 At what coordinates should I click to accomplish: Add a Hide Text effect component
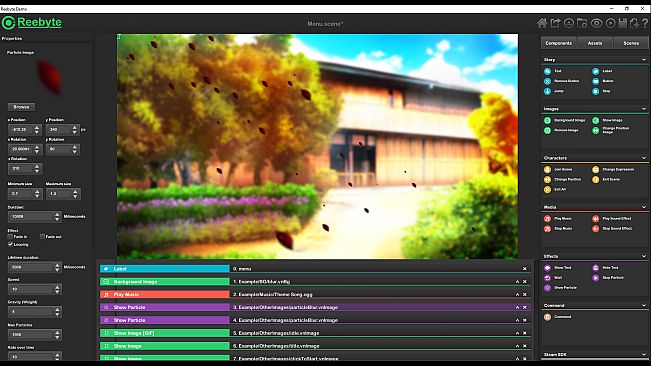606,268
